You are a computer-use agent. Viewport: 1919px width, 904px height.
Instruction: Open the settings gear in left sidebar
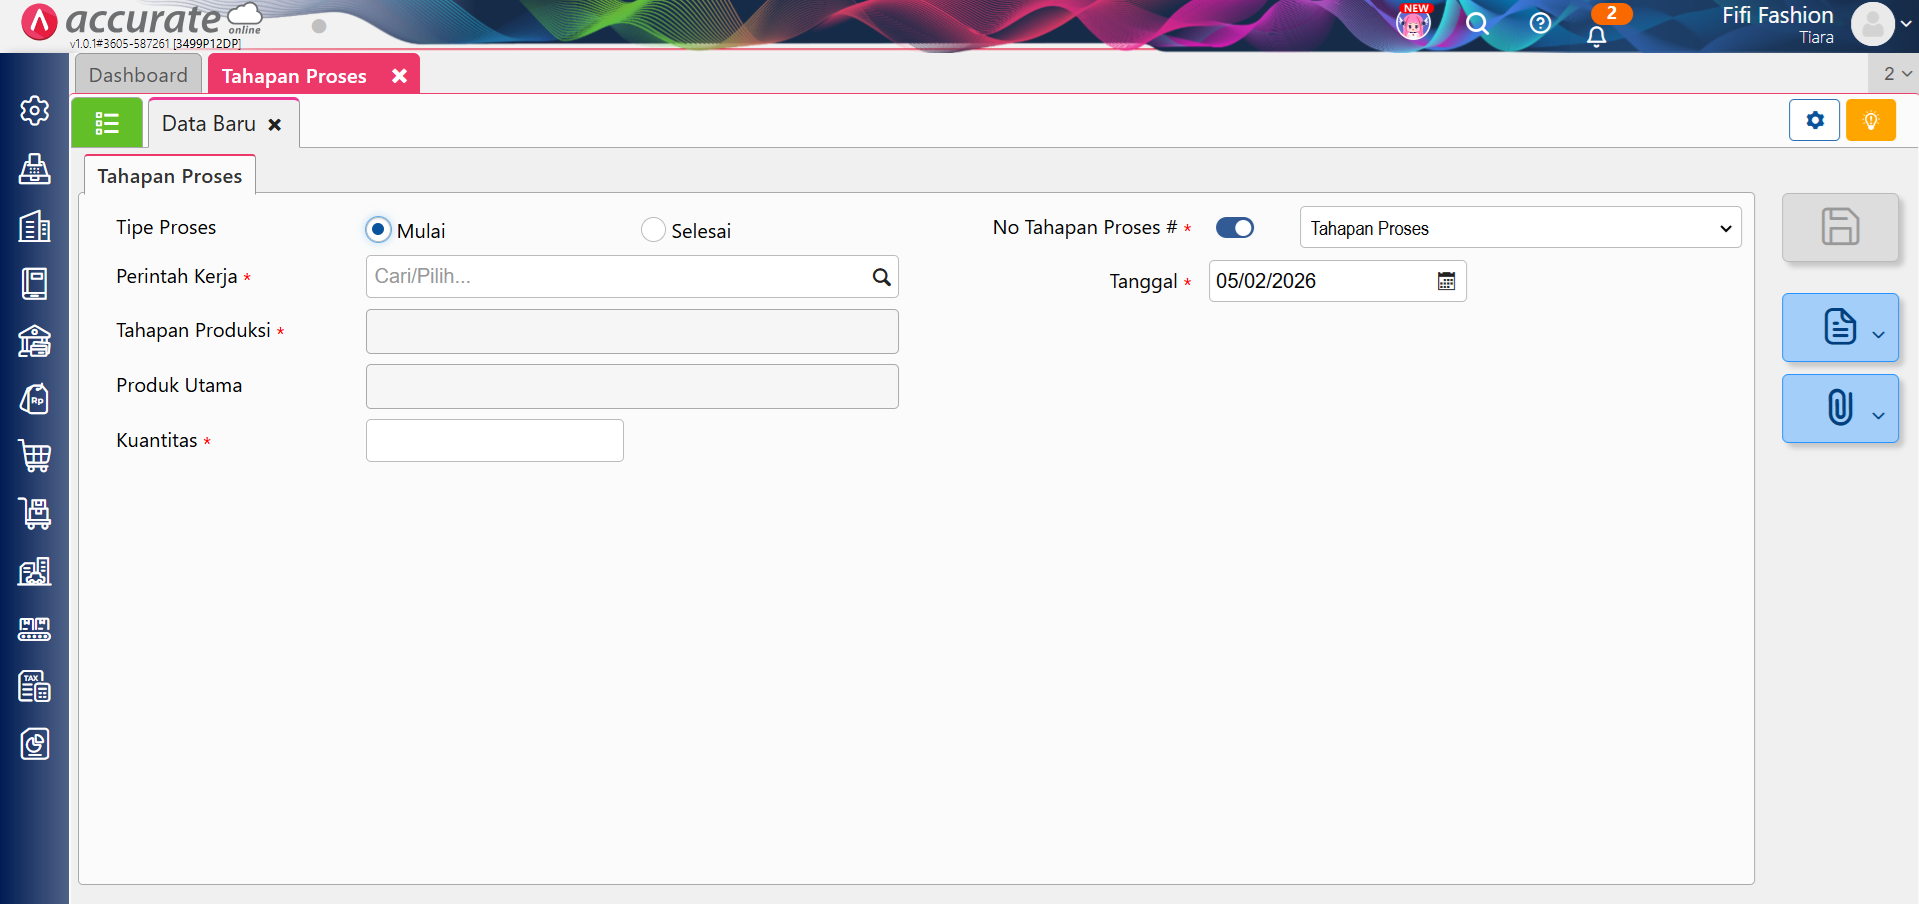pyautogui.click(x=35, y=110)
